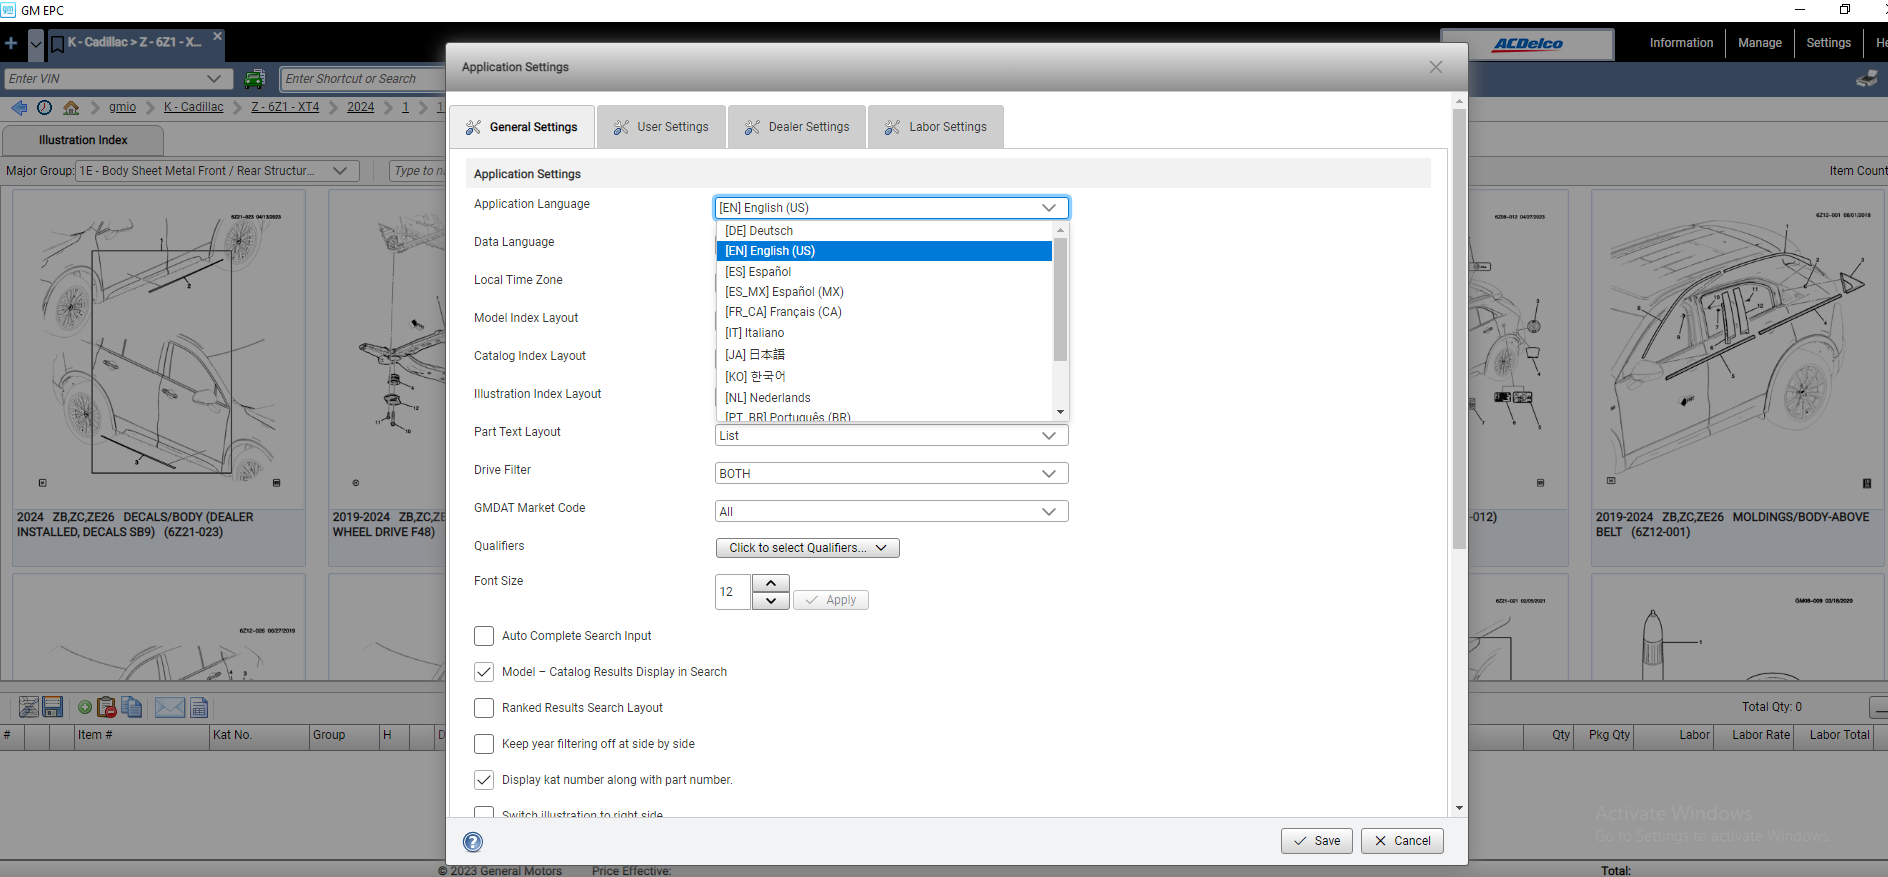This screenshot has height=877, width=1888.
Task: Click the printer icon at top right
Action: [1867, 79]
